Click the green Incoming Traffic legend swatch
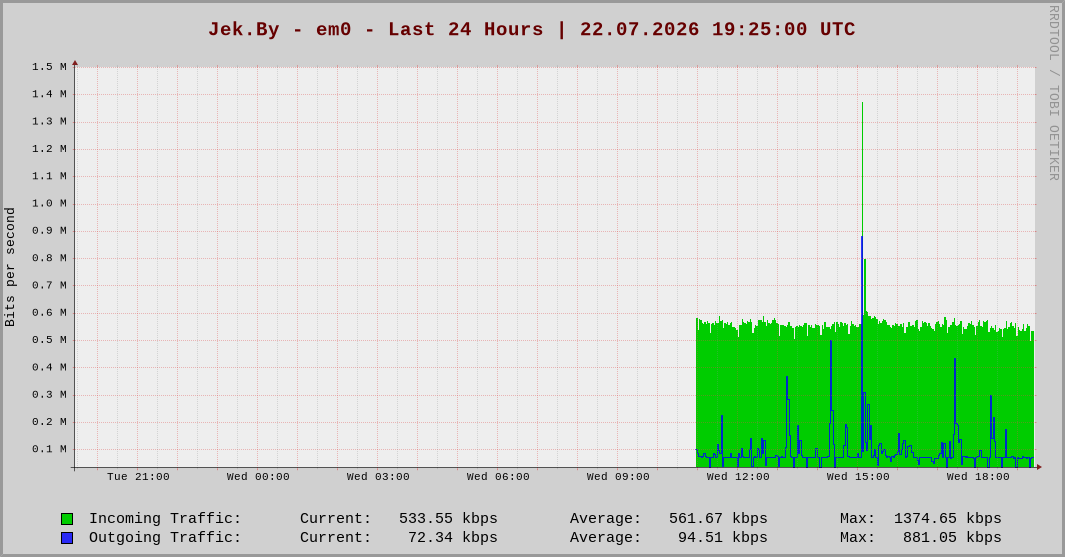The height and width of the screenshot is (557, 1065). tap(67, 519)
